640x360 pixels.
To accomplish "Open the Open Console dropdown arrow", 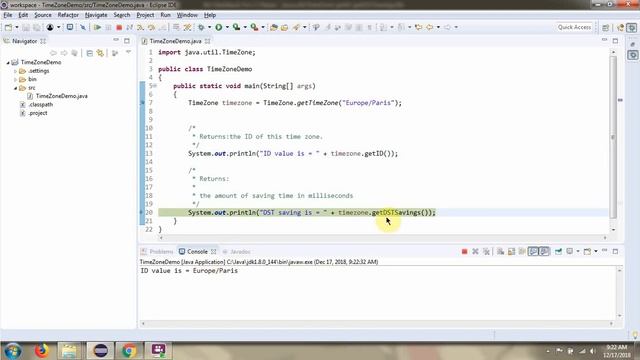I will pyautogui.click(x=596, y=251).
